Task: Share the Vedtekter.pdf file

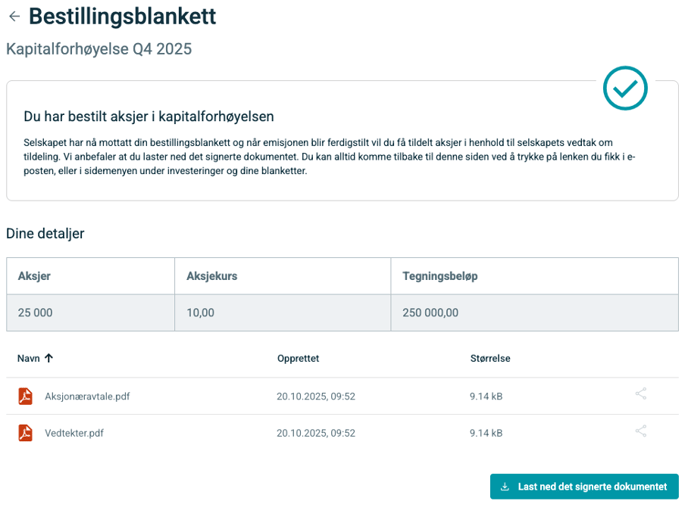Action: (x=641, y=432)
